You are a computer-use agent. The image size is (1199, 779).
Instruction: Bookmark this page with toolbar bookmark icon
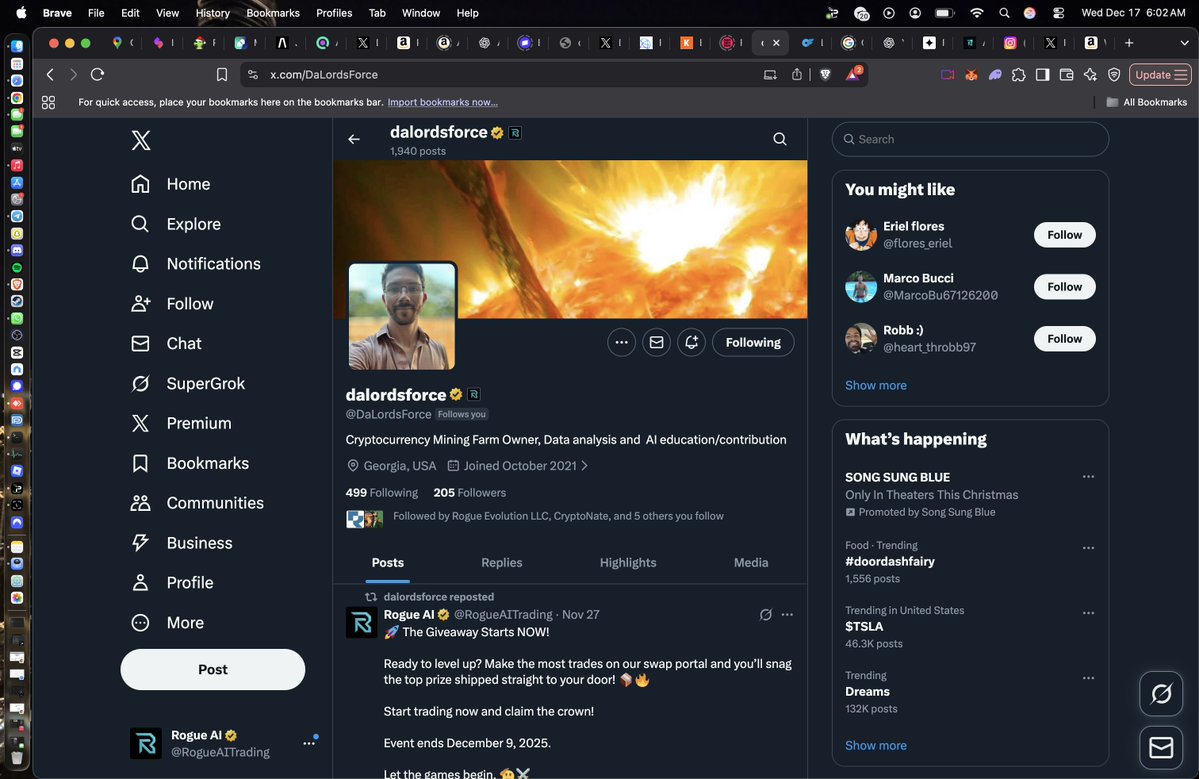(x=222, y=74)
